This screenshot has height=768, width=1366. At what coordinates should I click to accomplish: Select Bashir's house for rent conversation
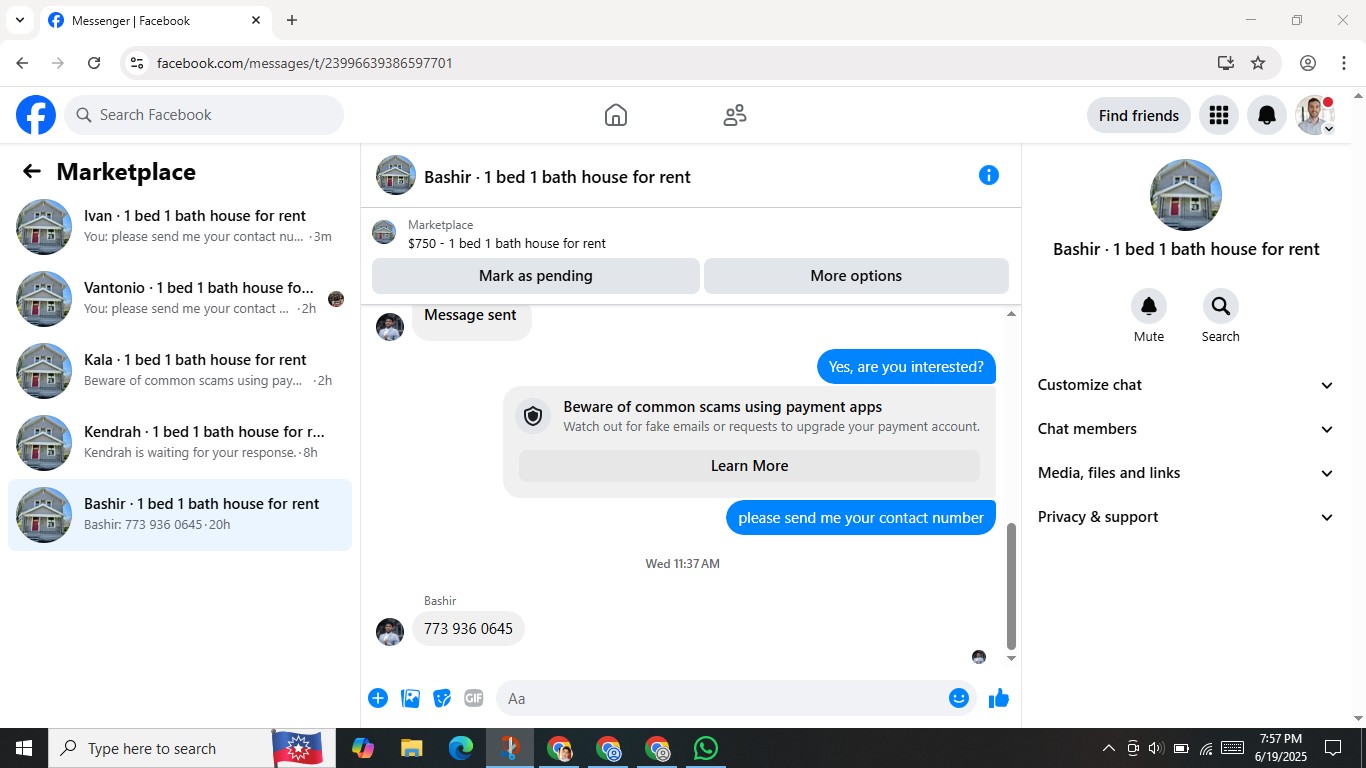tap(180, 515)
